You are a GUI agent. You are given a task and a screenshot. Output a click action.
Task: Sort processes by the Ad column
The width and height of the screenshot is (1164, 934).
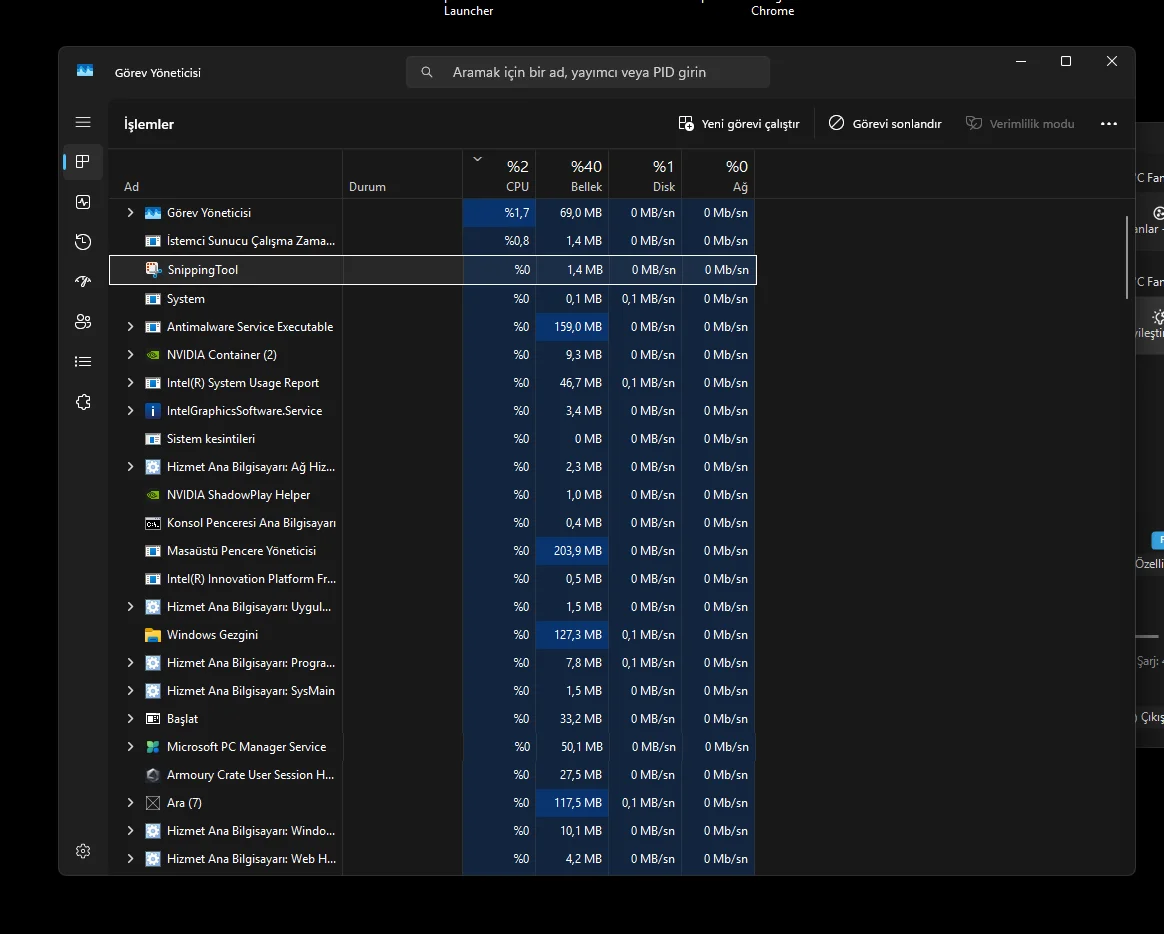point(132,187)
